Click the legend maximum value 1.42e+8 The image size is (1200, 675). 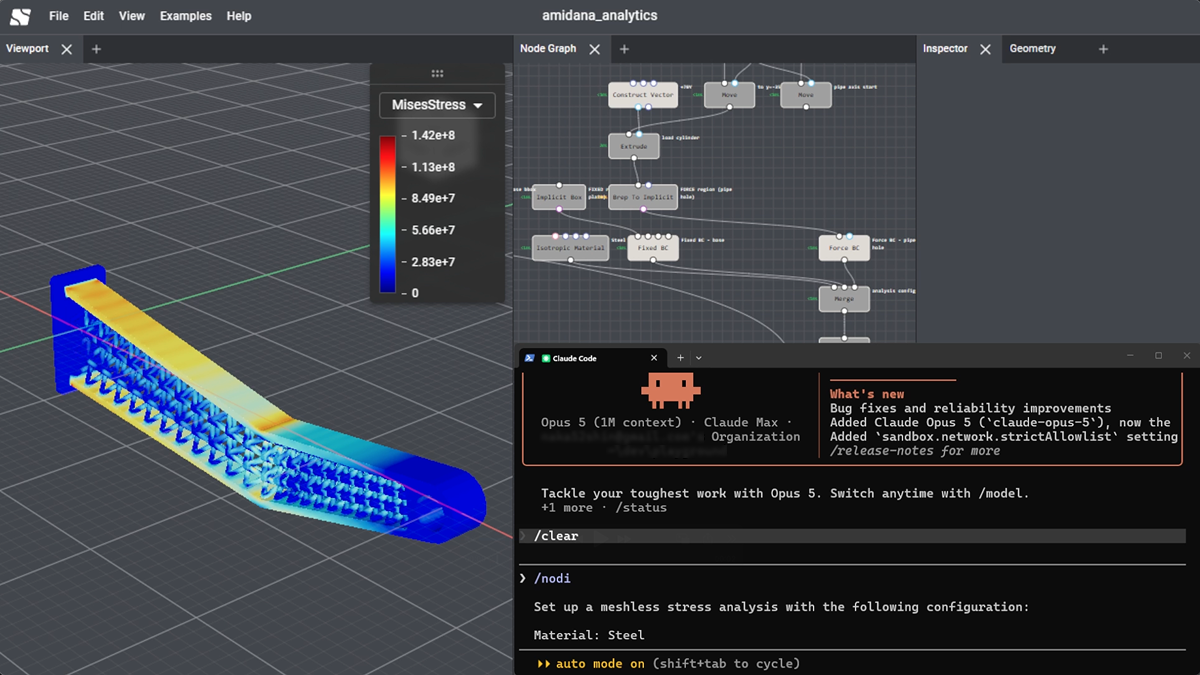pyautogui.click(x=433, y=135)
